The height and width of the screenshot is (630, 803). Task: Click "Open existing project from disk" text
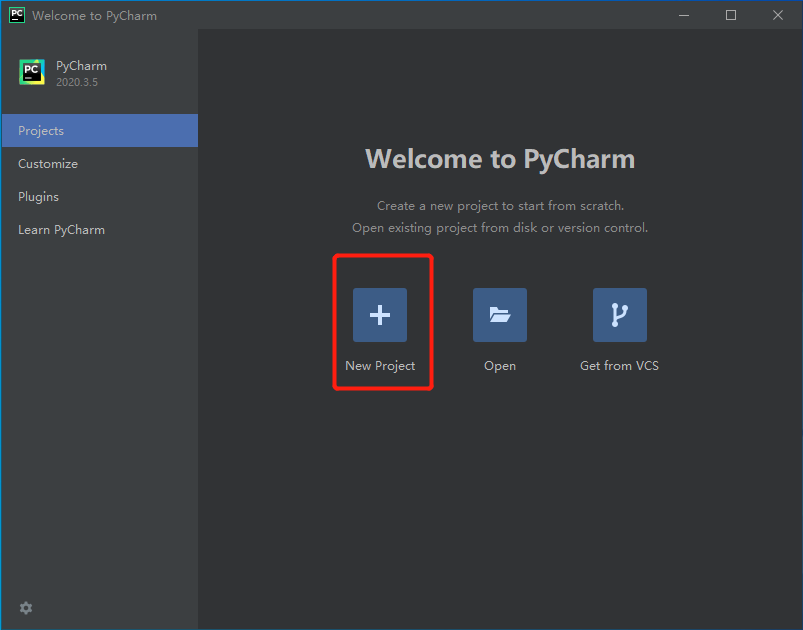click(x=500, y=228)
